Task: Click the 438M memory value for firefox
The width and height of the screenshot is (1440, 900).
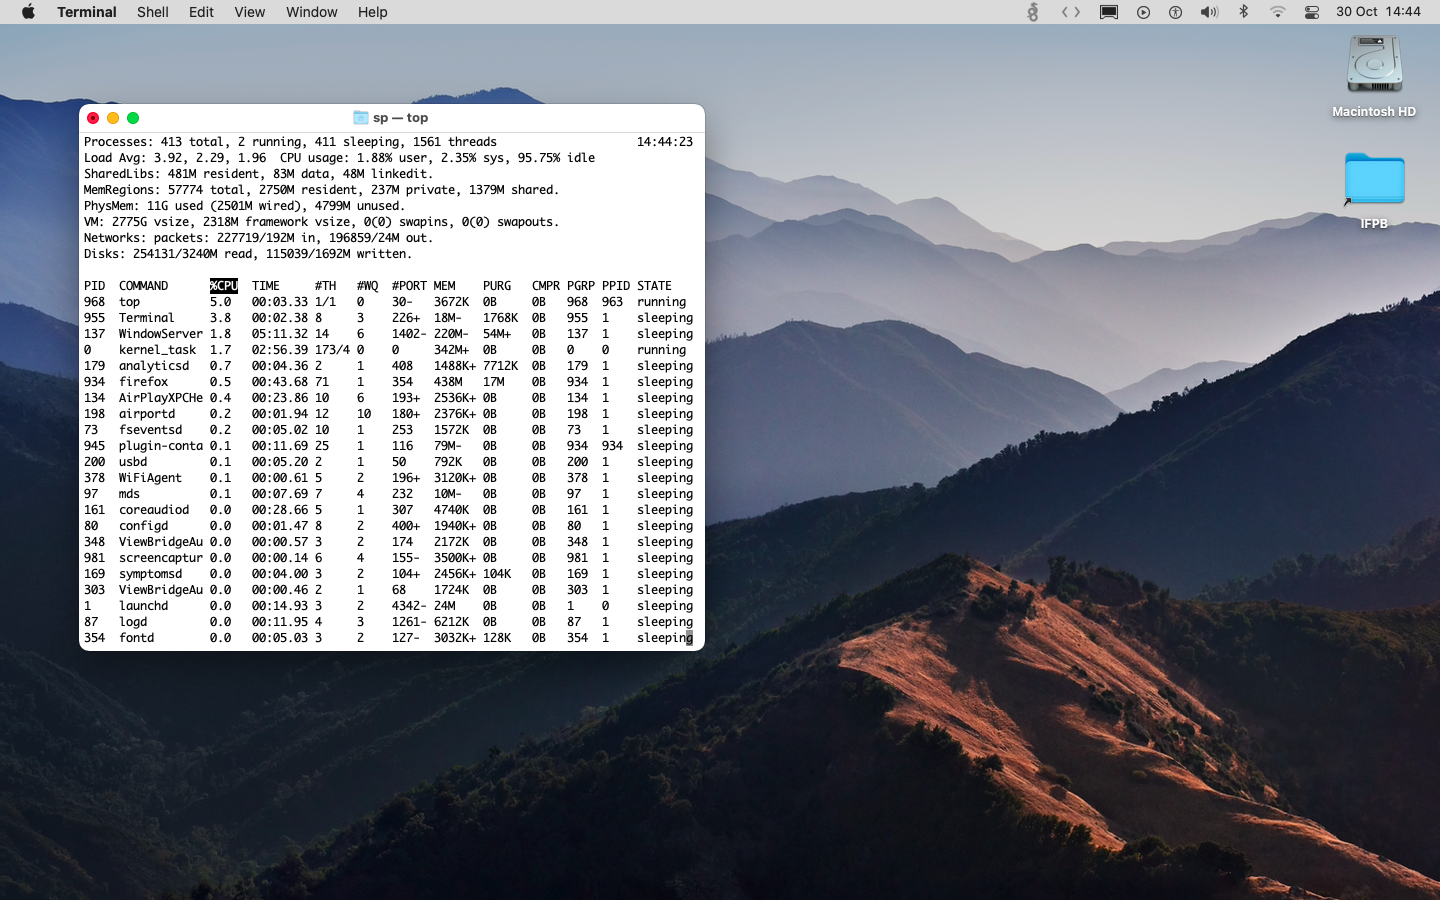Action: pos(448,382)
